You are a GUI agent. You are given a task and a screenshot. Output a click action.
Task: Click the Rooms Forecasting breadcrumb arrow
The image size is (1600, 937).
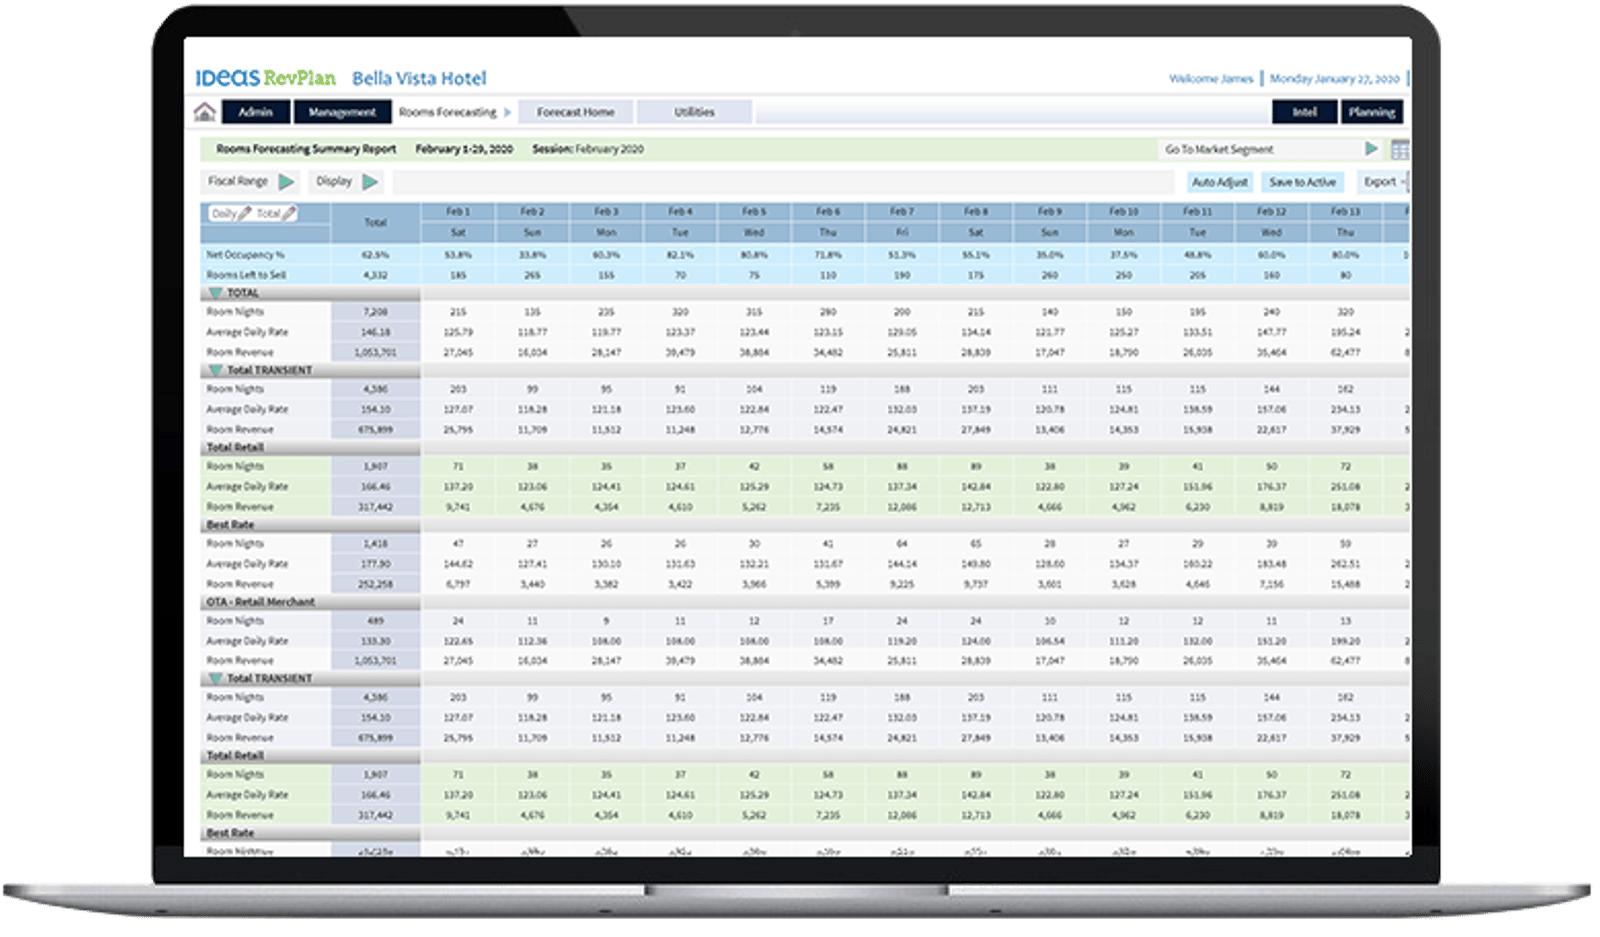pyautogui.click(x=507, y=112)
